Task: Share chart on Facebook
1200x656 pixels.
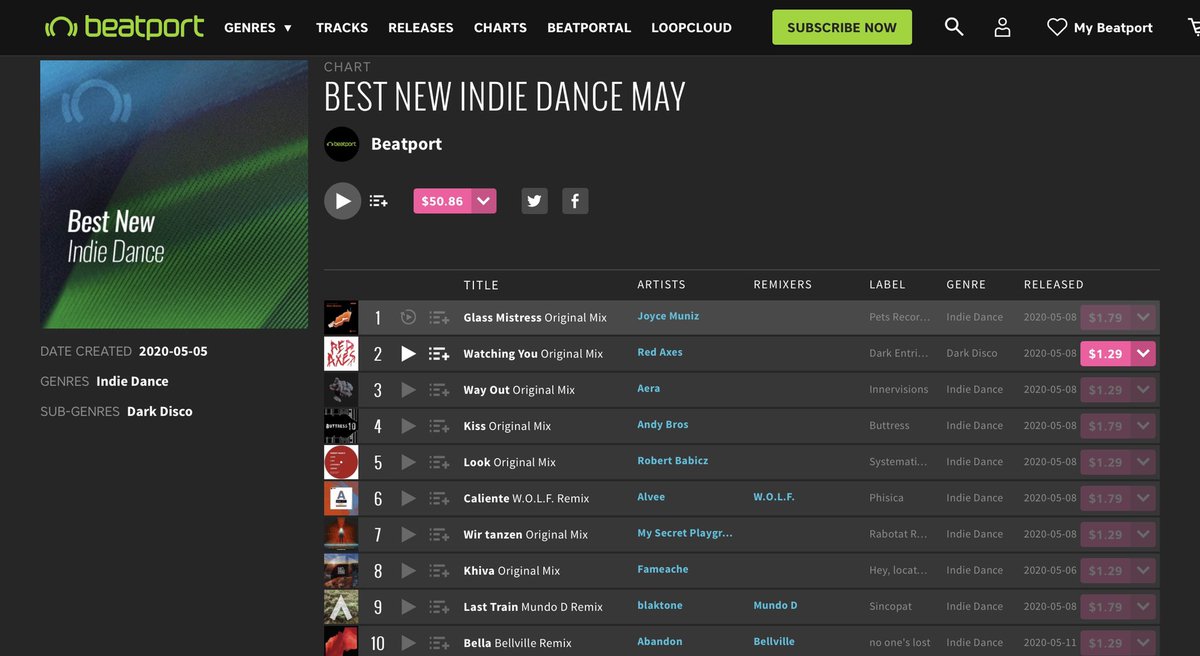Action: click(575, 201)
